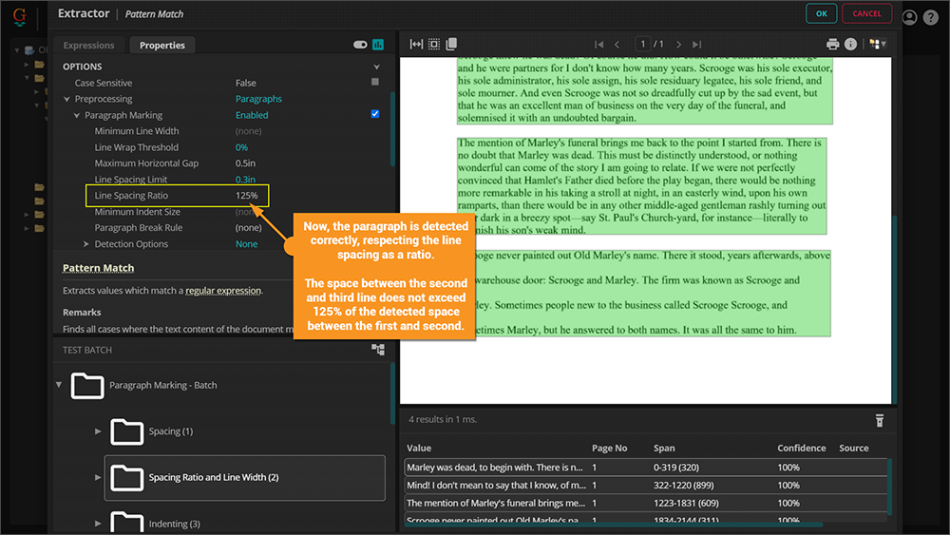The height and width of the screenshot is (535, 950).
Task: Go to the first page of document
Action: point(599,44)
